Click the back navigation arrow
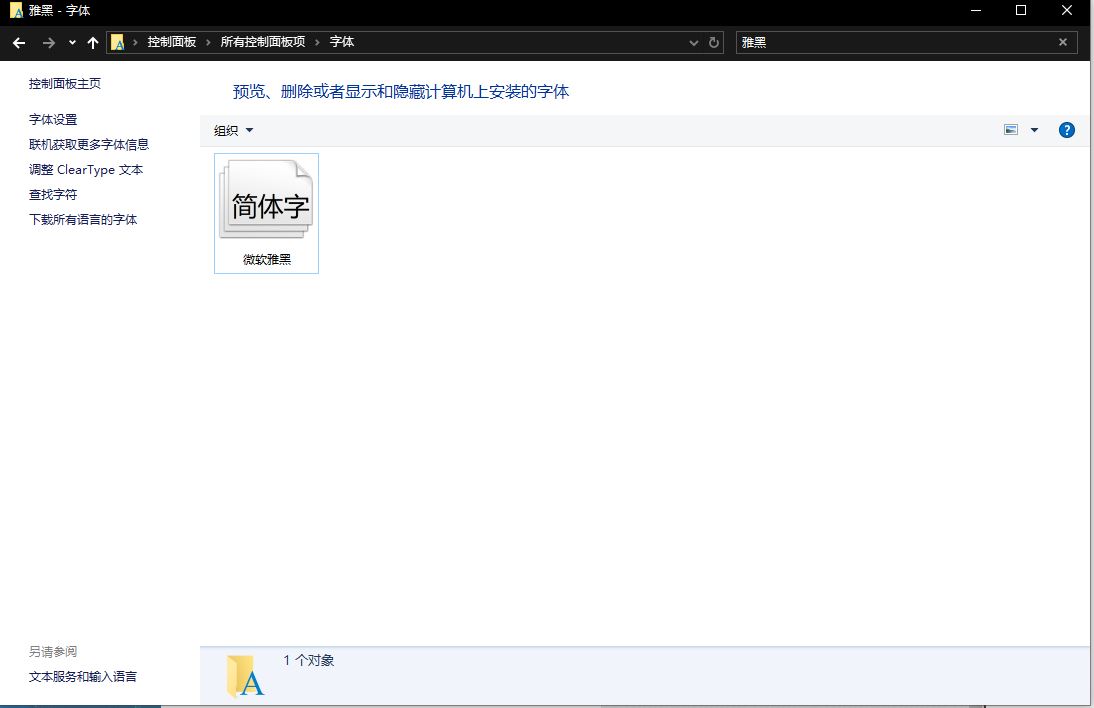 18,43
